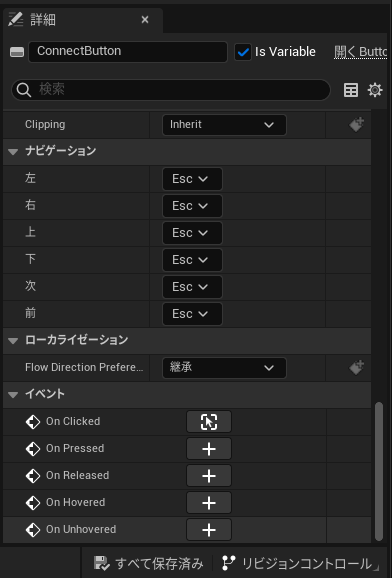Open the property matrix table icon
This screenshot has height=578, width=392.
point(351,90)
